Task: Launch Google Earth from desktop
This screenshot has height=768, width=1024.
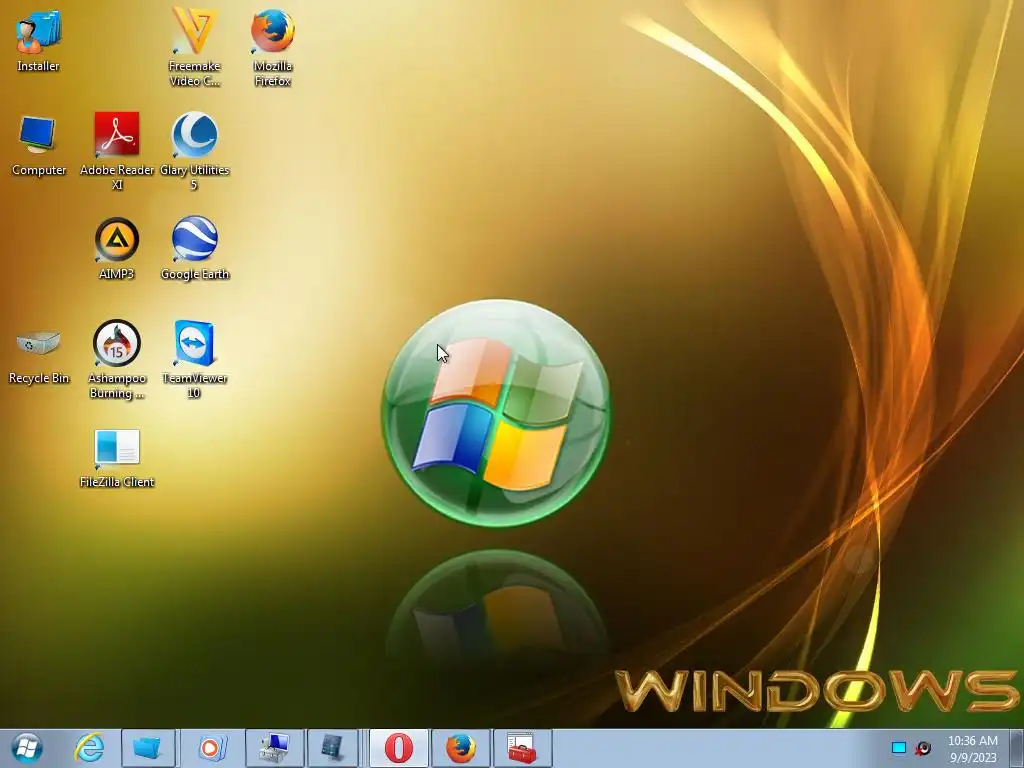Action: [x=194, y=248]
